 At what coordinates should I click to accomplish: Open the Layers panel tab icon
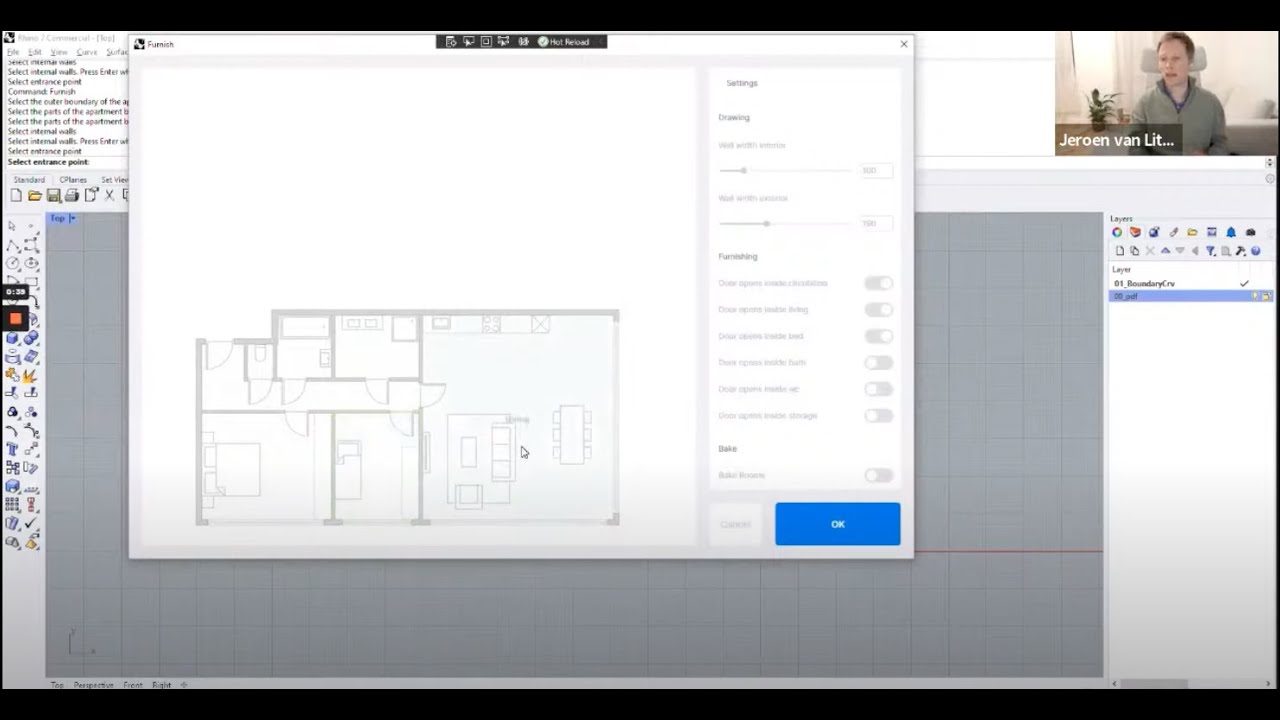[1135, 233]
